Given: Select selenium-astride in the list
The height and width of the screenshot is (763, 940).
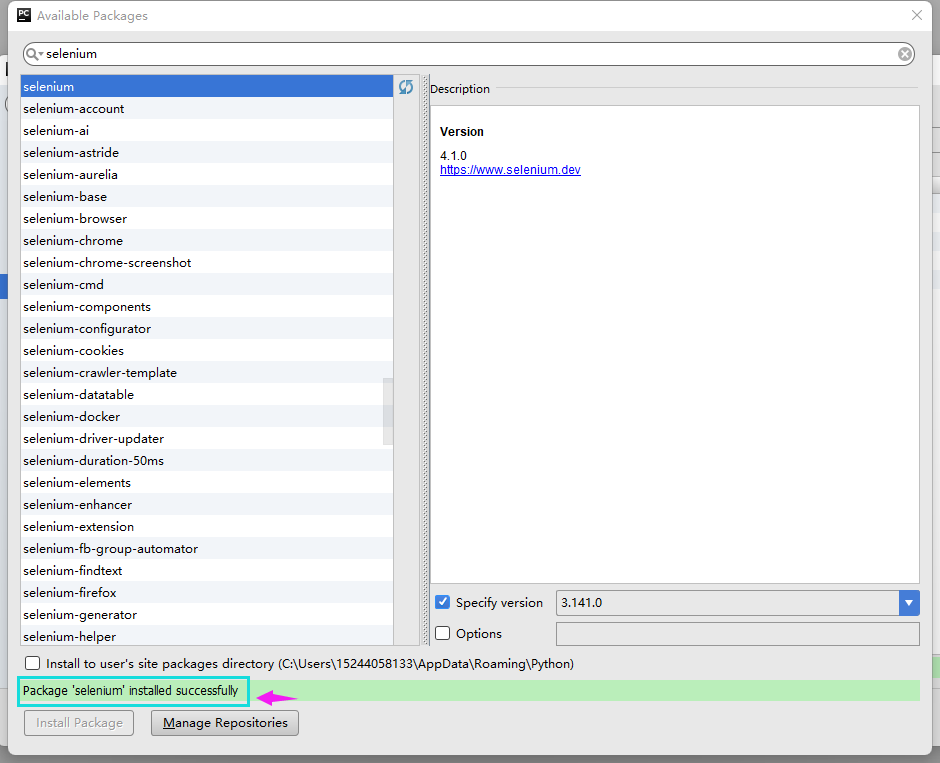Looking at the screenshot, I should pos(207,152).
